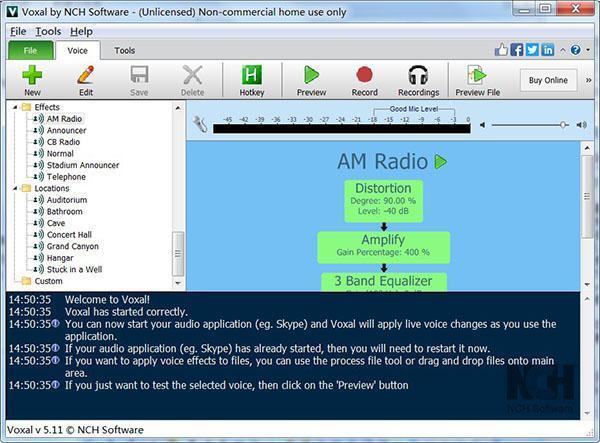Expand the toolbar overflow chevron

coord(589,80)
